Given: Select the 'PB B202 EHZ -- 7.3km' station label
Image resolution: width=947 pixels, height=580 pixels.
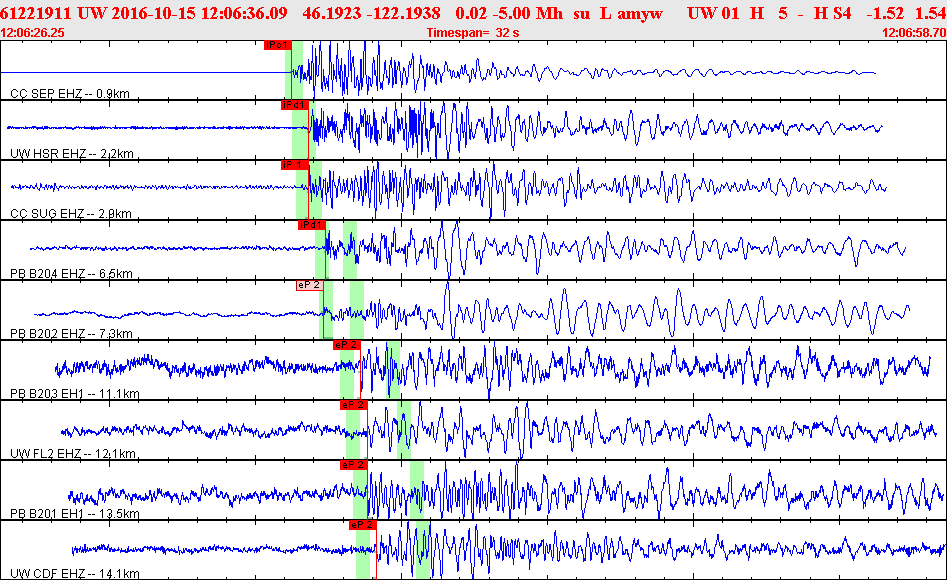Looking at the screenshot, I should tap(71, 334).
